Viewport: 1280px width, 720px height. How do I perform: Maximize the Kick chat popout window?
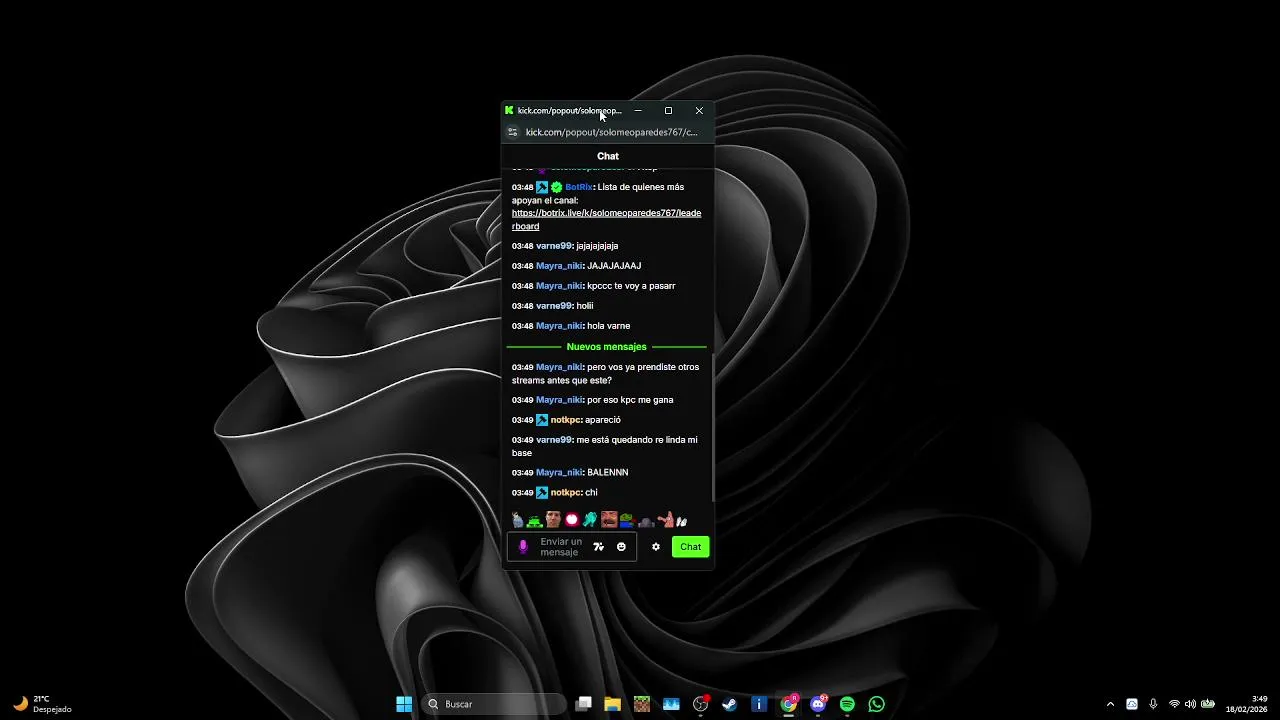(x=668, y=110)
